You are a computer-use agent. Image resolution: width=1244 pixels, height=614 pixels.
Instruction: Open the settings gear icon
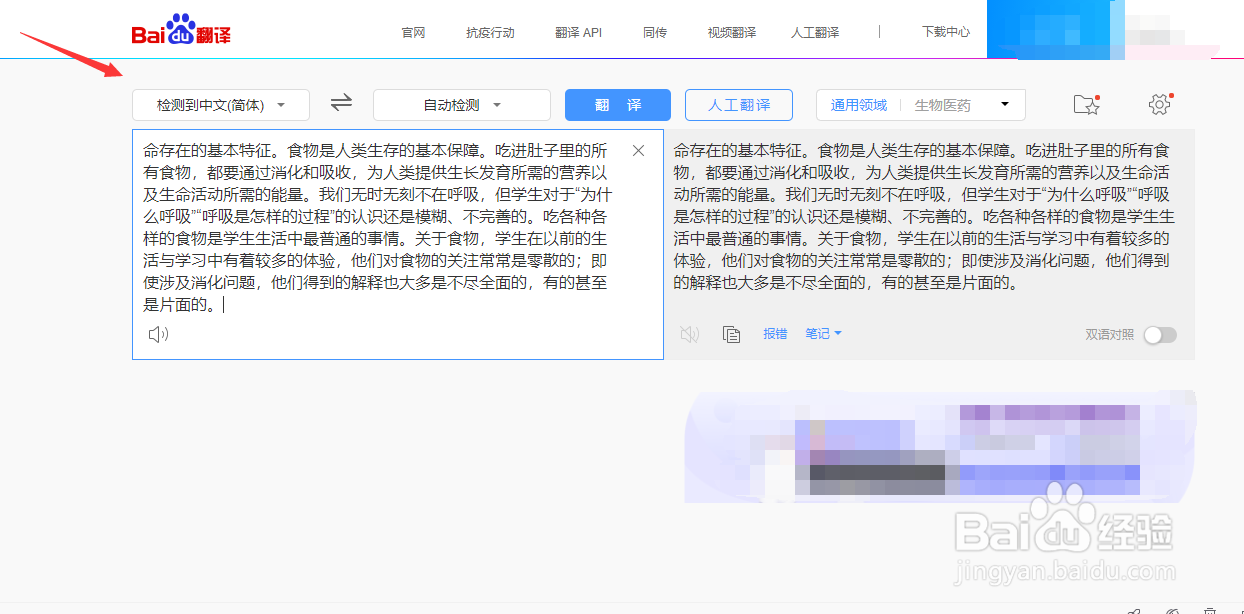[x=1159, y=103]
